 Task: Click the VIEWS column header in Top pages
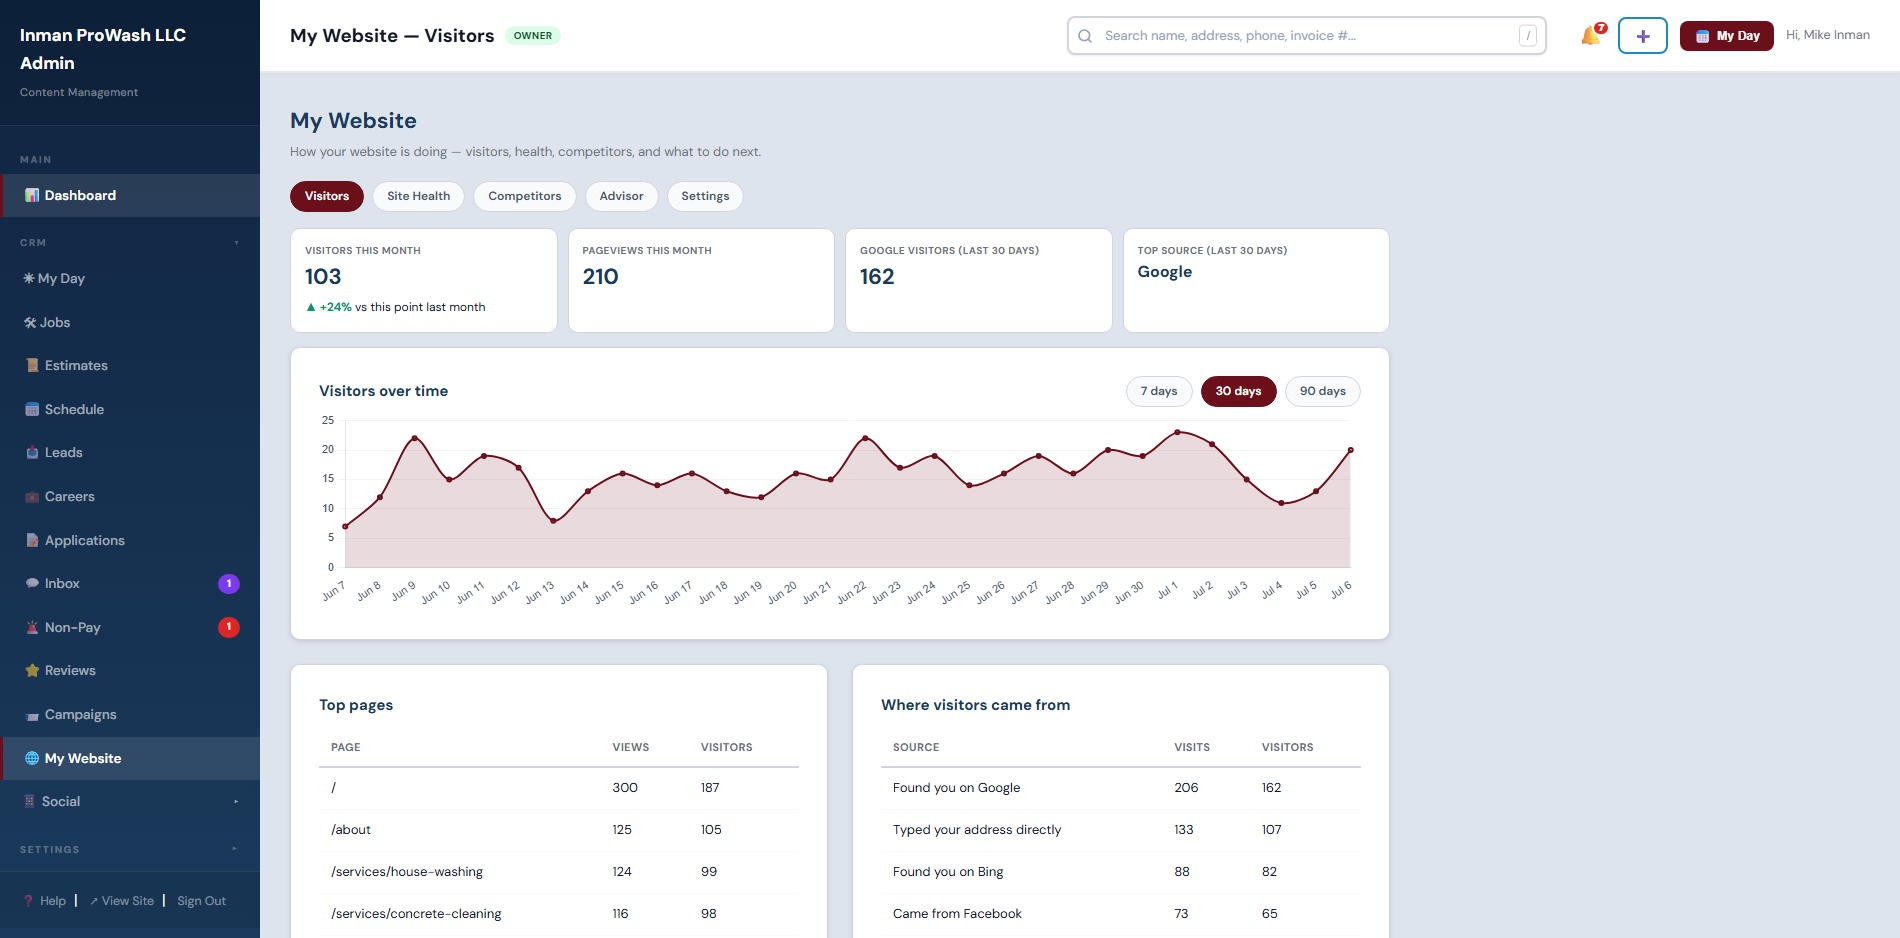point(631,748)
